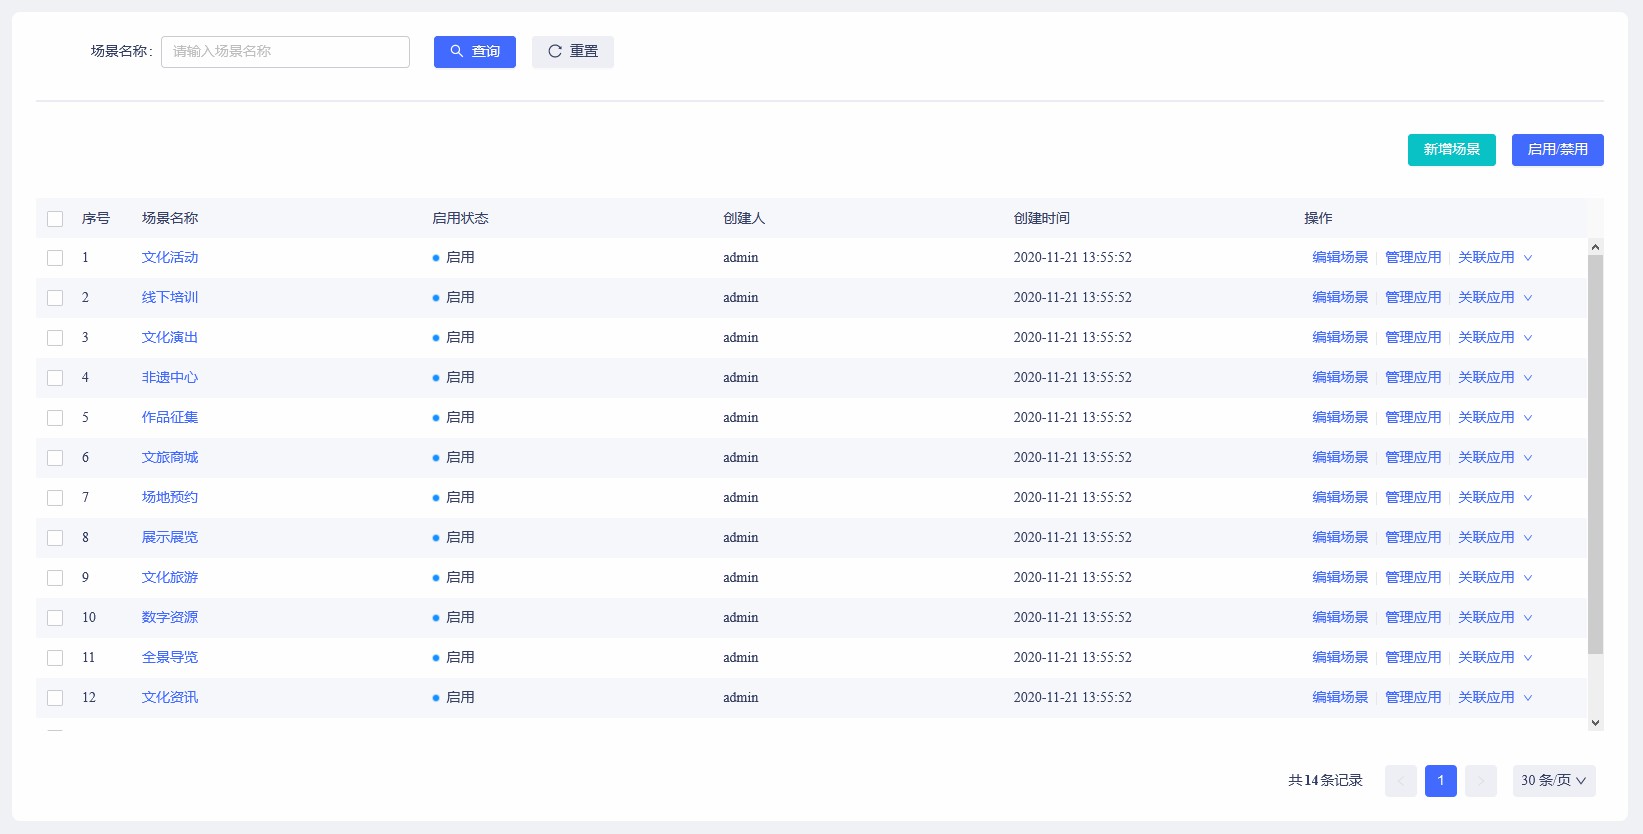Click the 启用 status in 文化活动 row
The height and width of the screenshot is (834, 1643).
click(454, 257)
